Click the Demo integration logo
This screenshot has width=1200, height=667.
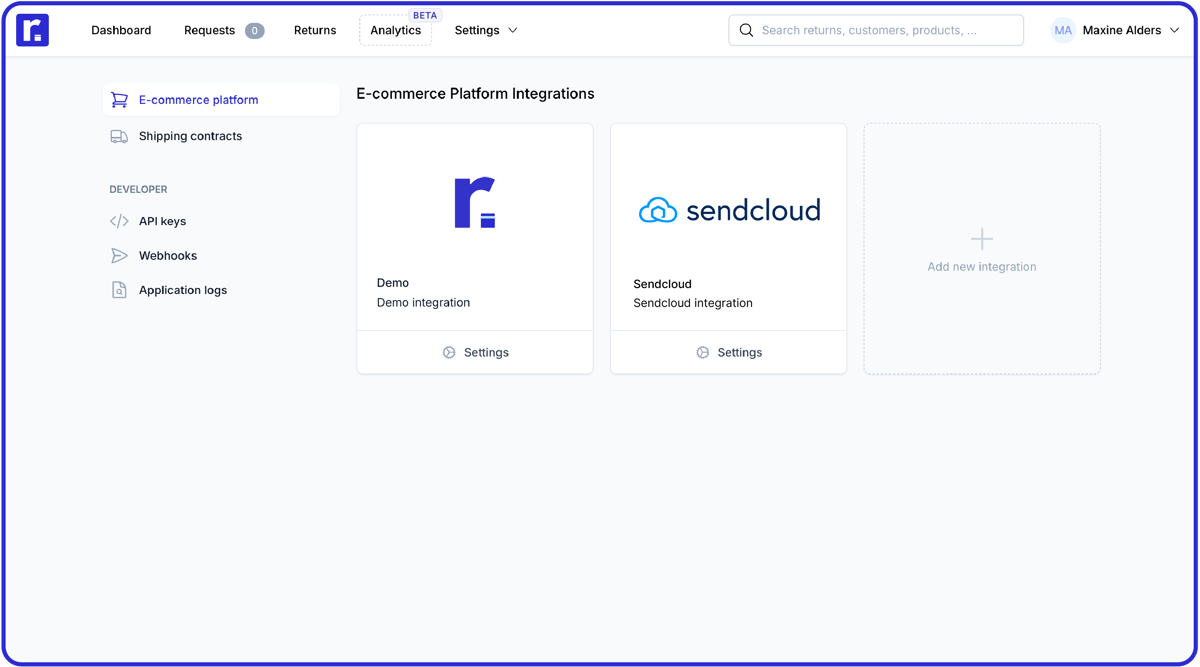pos(475,202)
